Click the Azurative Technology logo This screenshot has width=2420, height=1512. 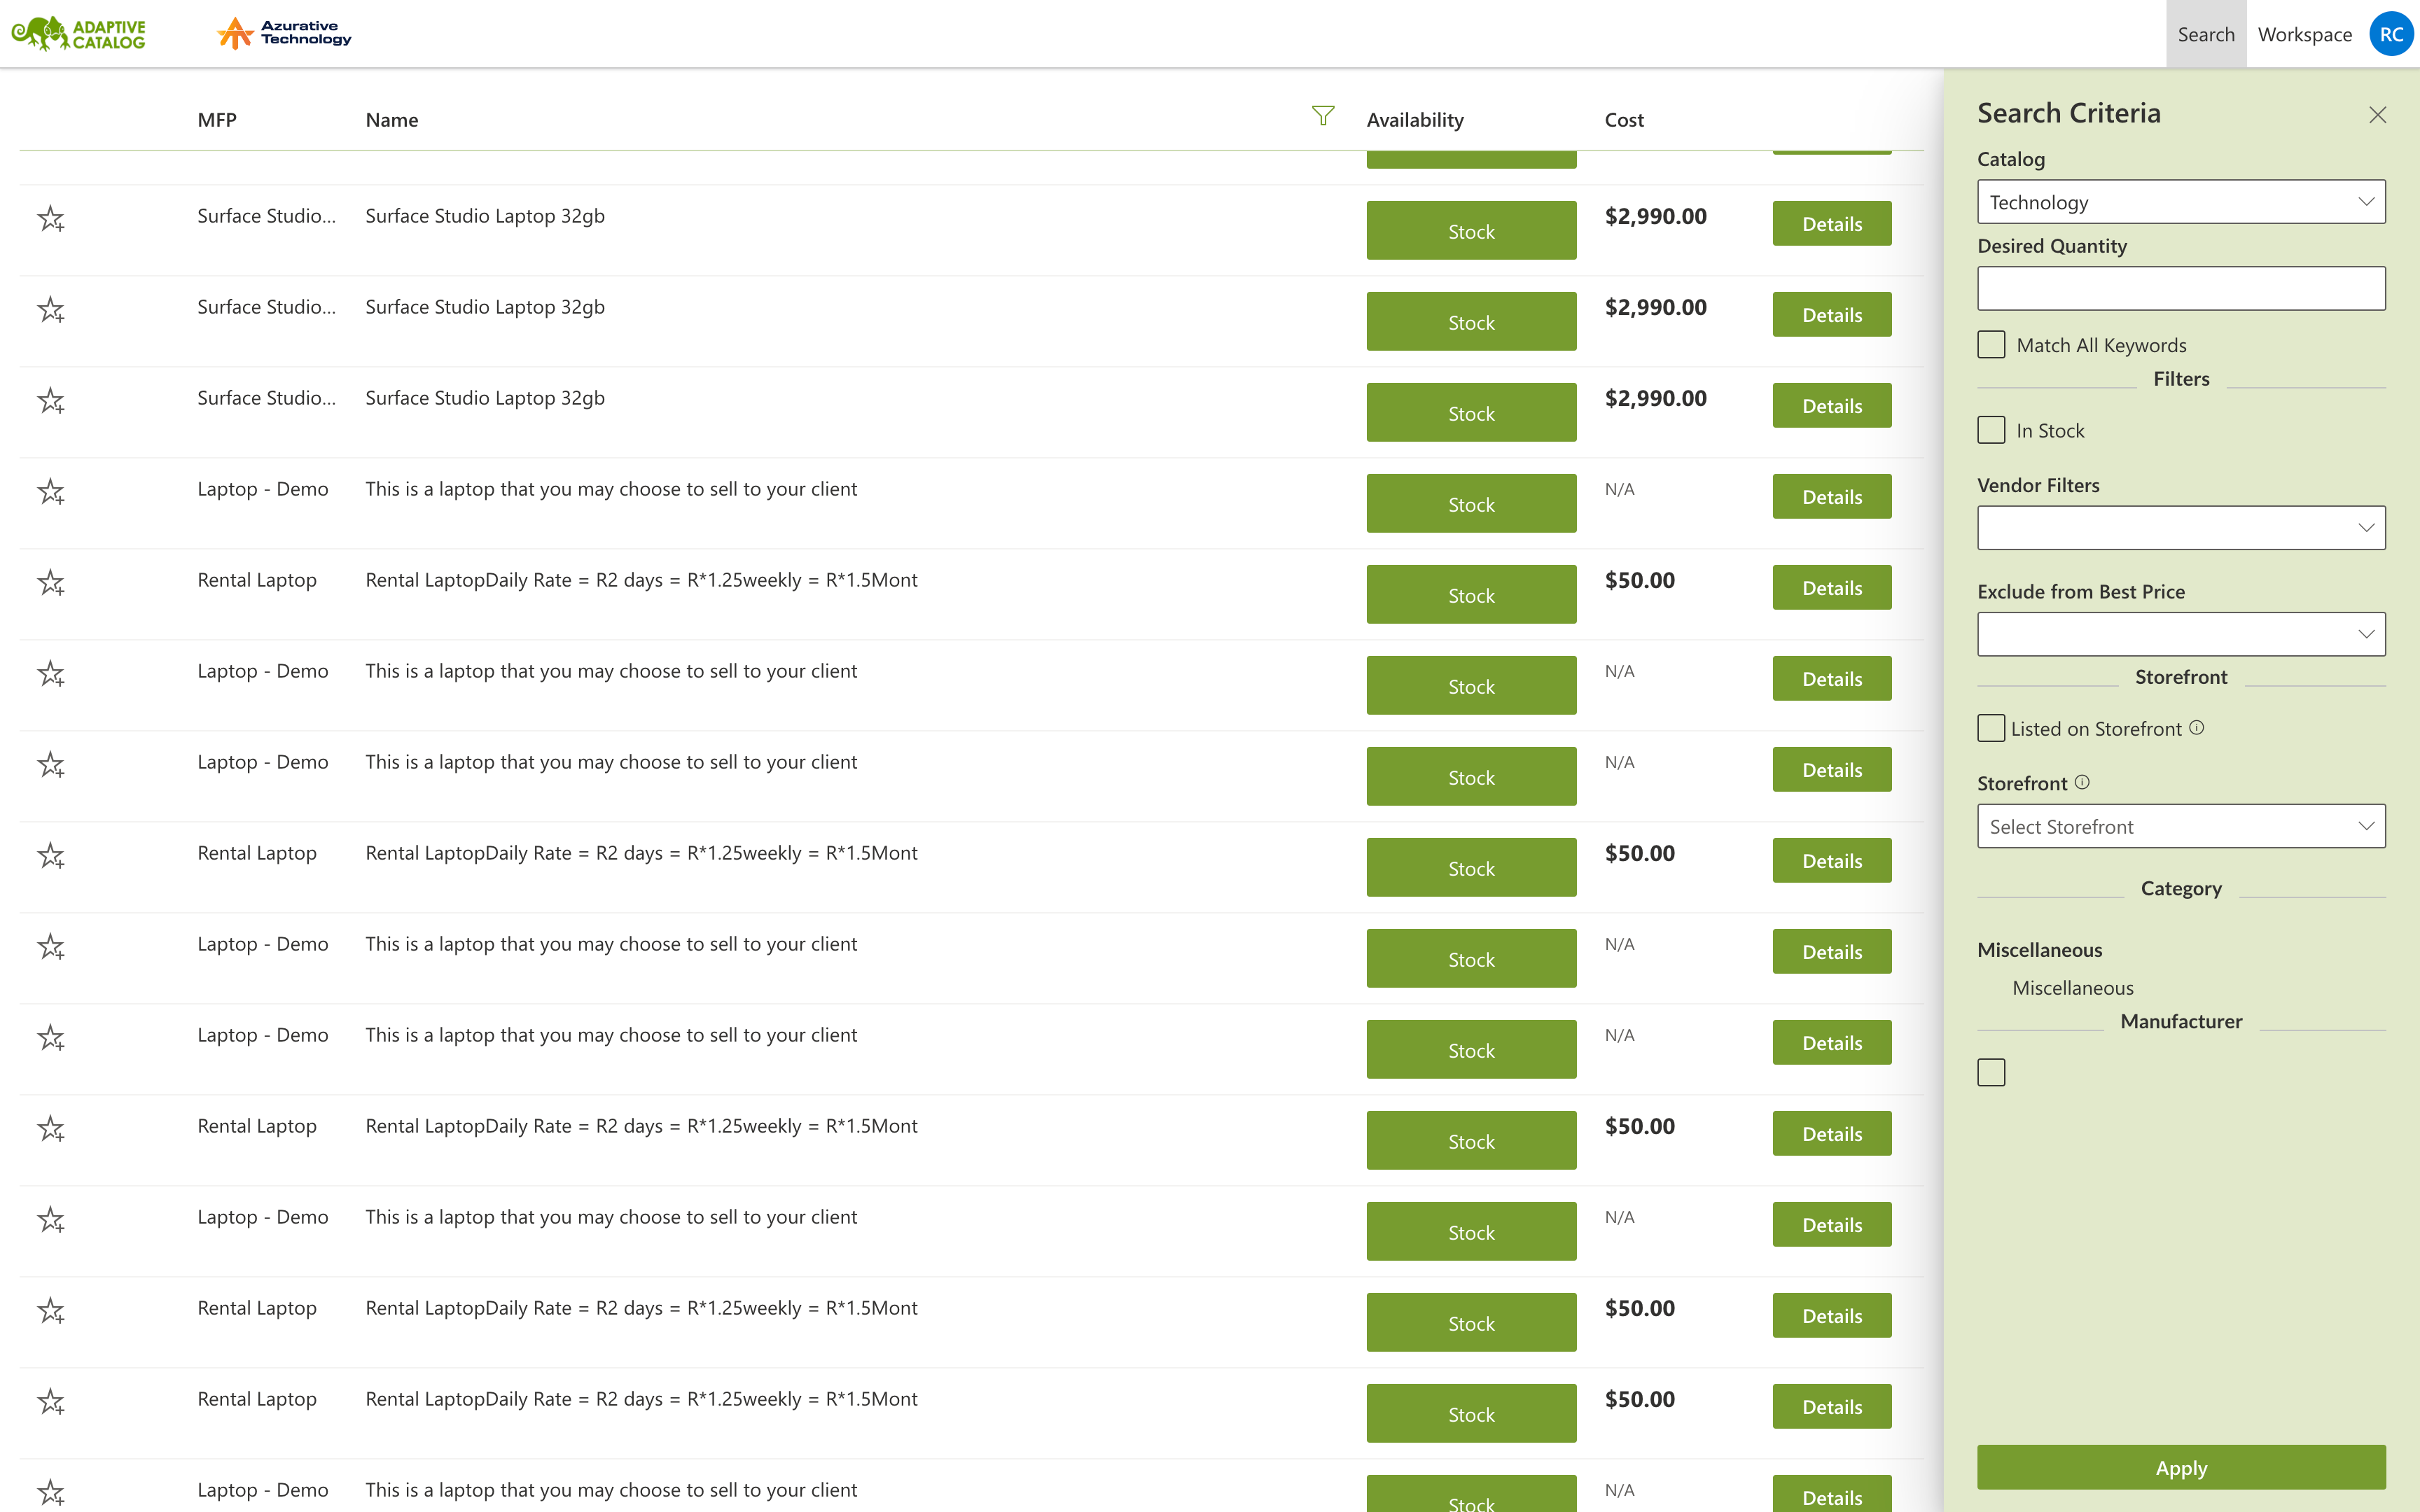[x=284, y=33]
